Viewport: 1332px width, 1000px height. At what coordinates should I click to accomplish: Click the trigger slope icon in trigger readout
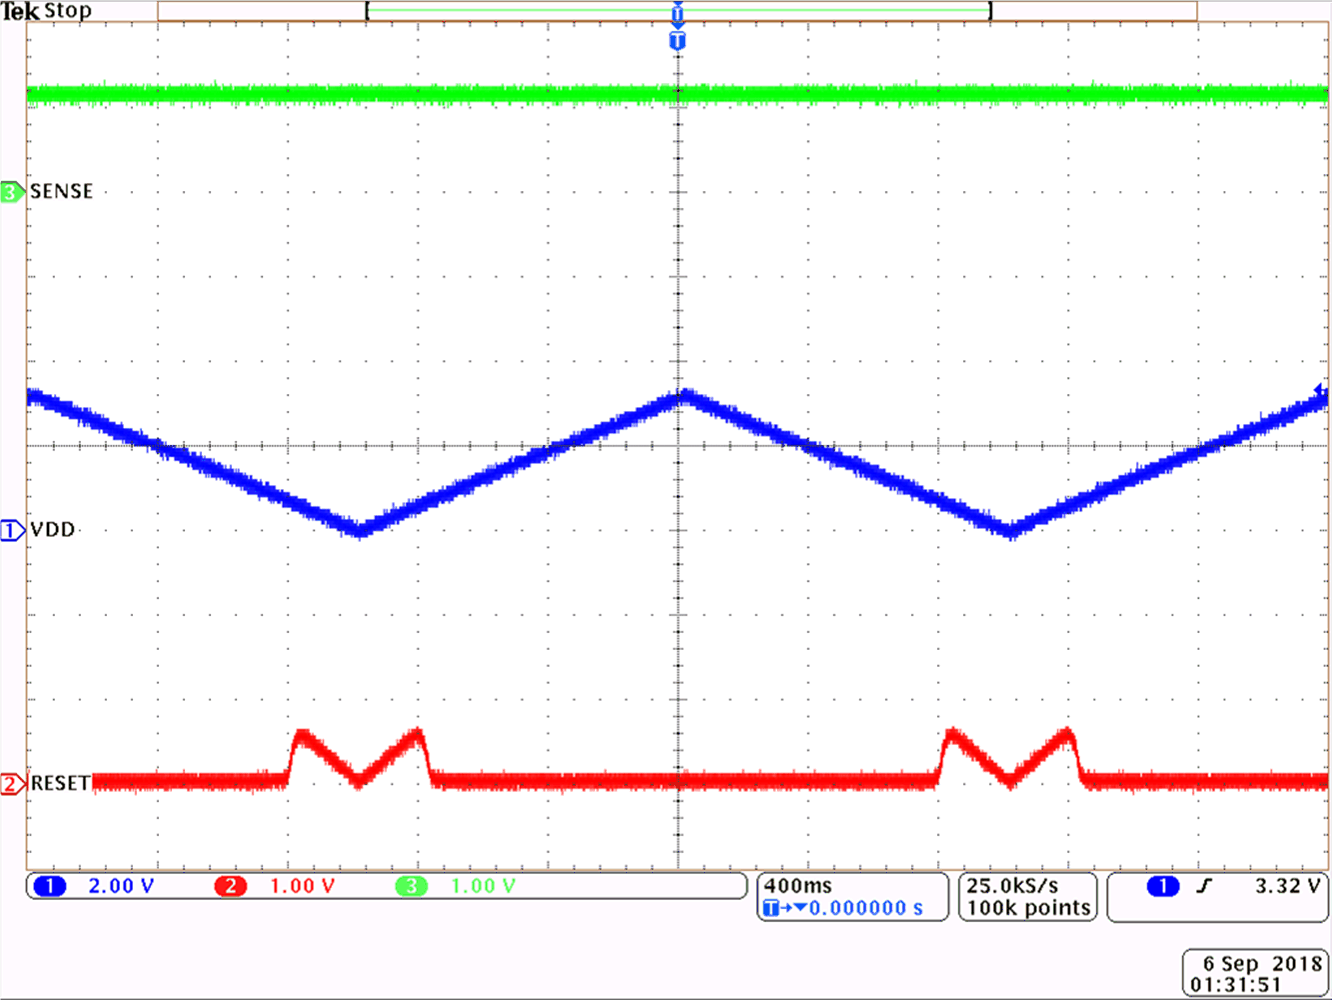pos(1203,885)
